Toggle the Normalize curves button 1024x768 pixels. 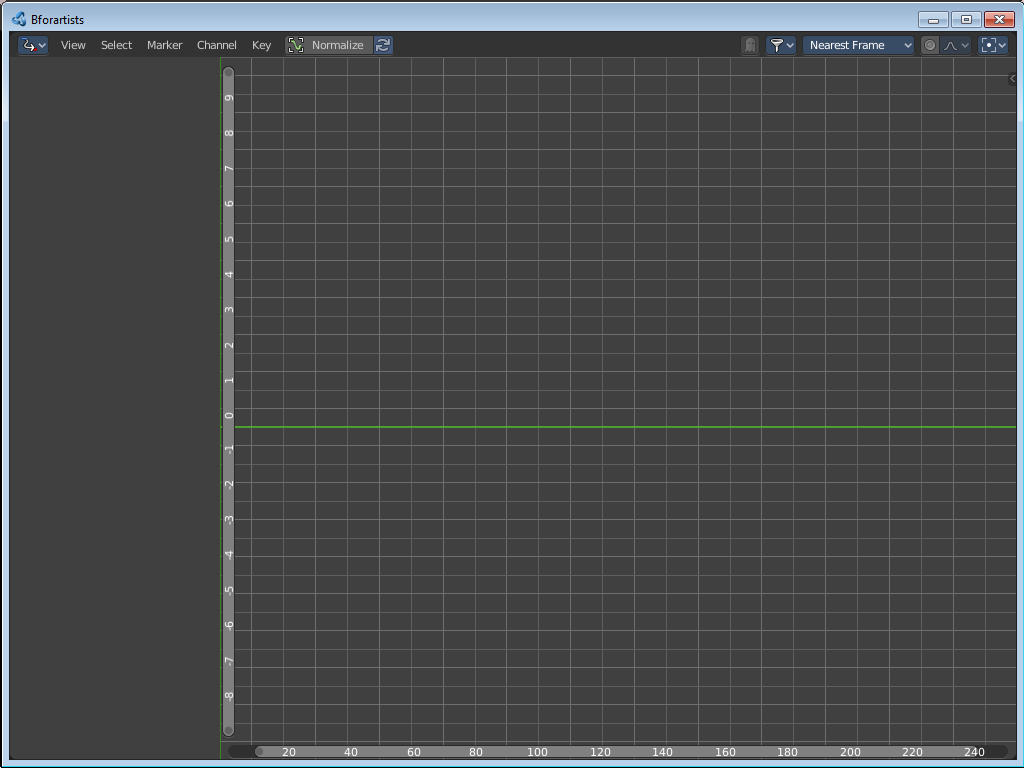[328, 45]
